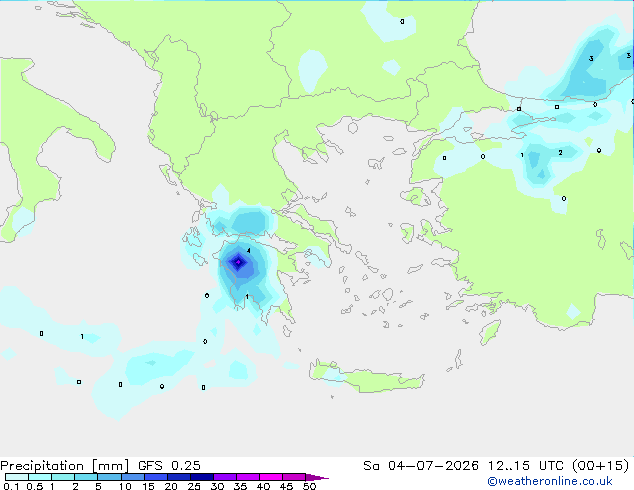
Task: Click the "4" value over western Greece
Action: (x=249, y=251)
